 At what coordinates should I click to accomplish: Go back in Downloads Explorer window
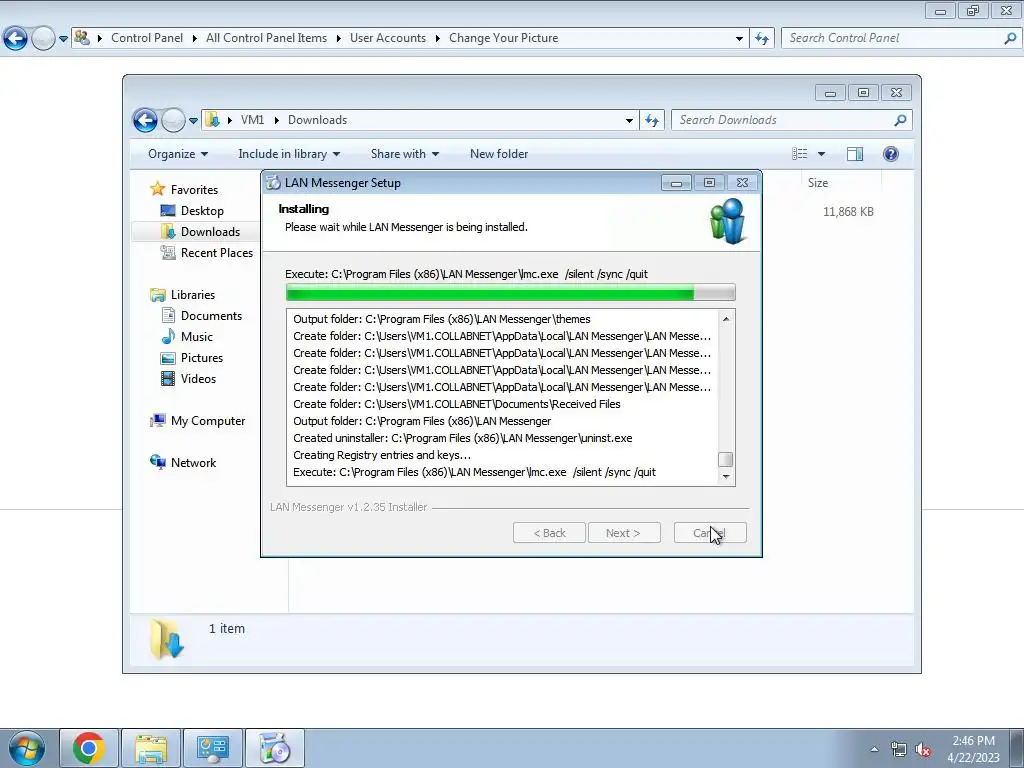point(145,120)
